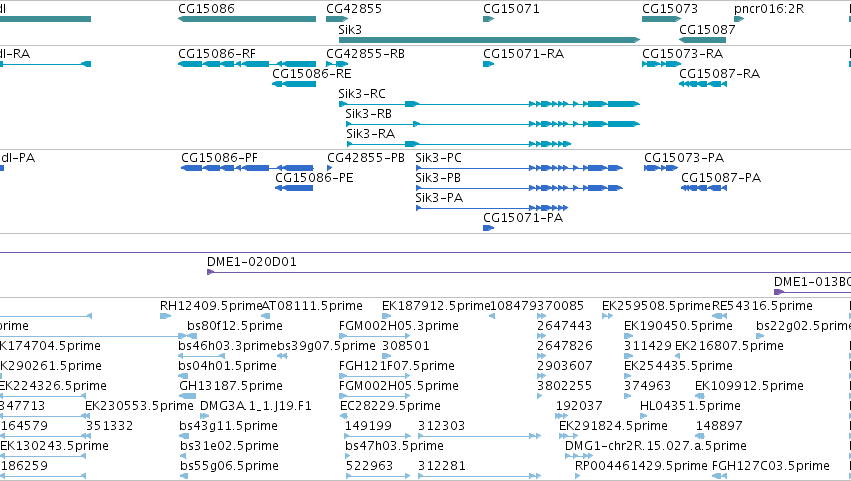
Task: Click the 108479370085 EST label
Action: click(537, 306)
